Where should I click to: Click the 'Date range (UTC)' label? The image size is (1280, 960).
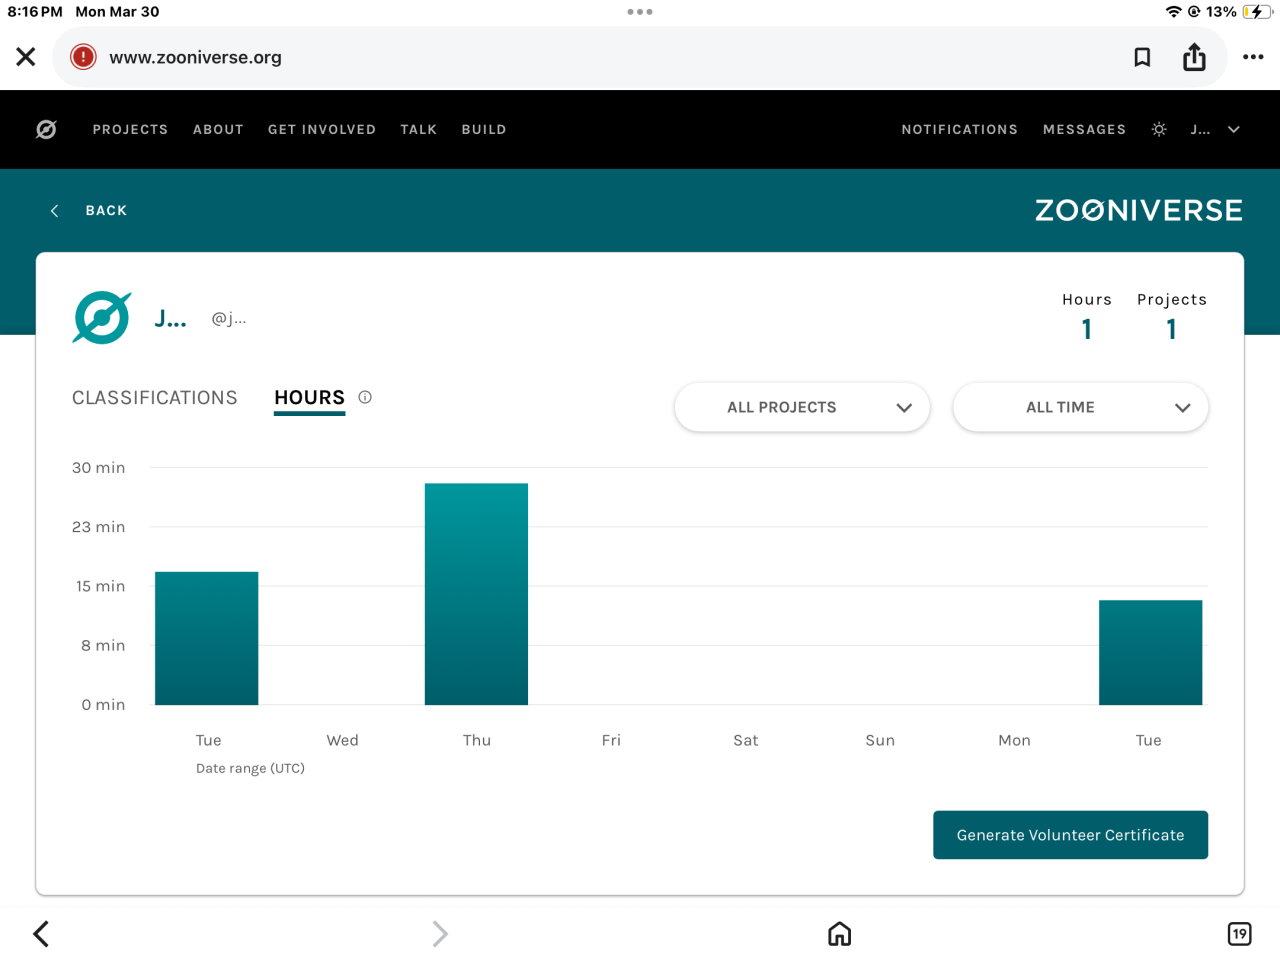250,768
